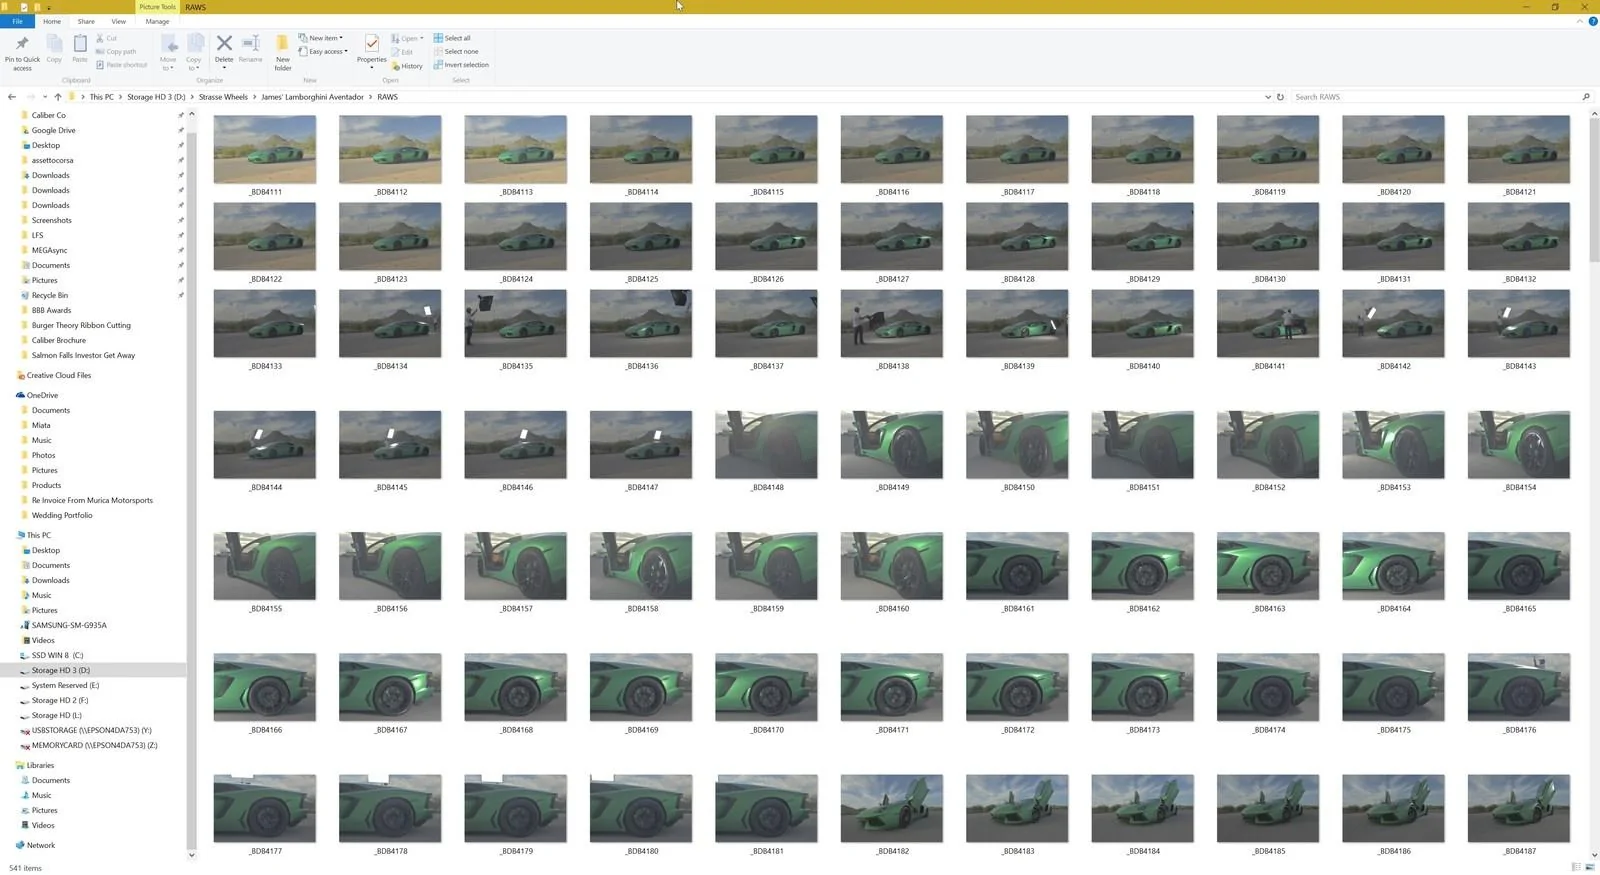The image size is (1600, 875).
Task: Open the Picture Tools contextual tab
Action: pos(157,7)
